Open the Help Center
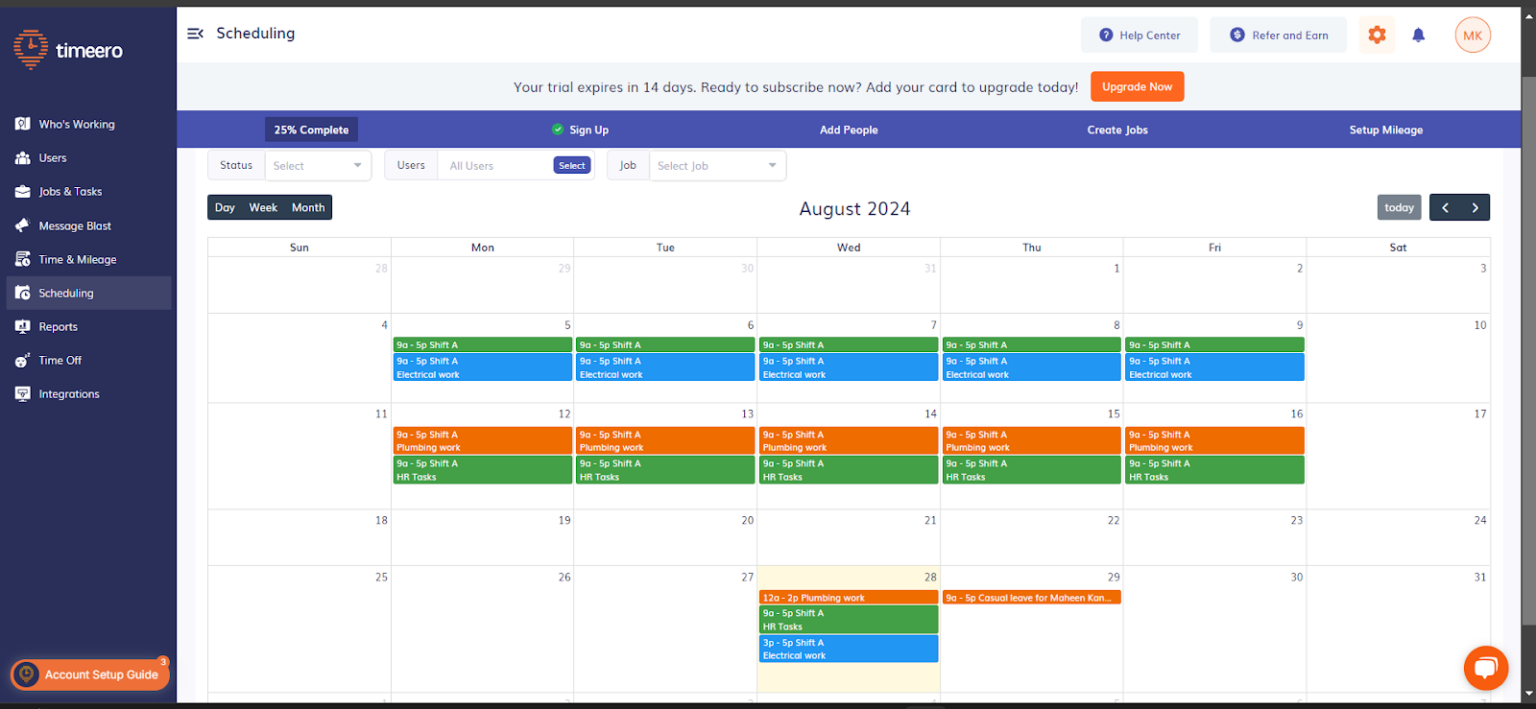 point(1139,34)
